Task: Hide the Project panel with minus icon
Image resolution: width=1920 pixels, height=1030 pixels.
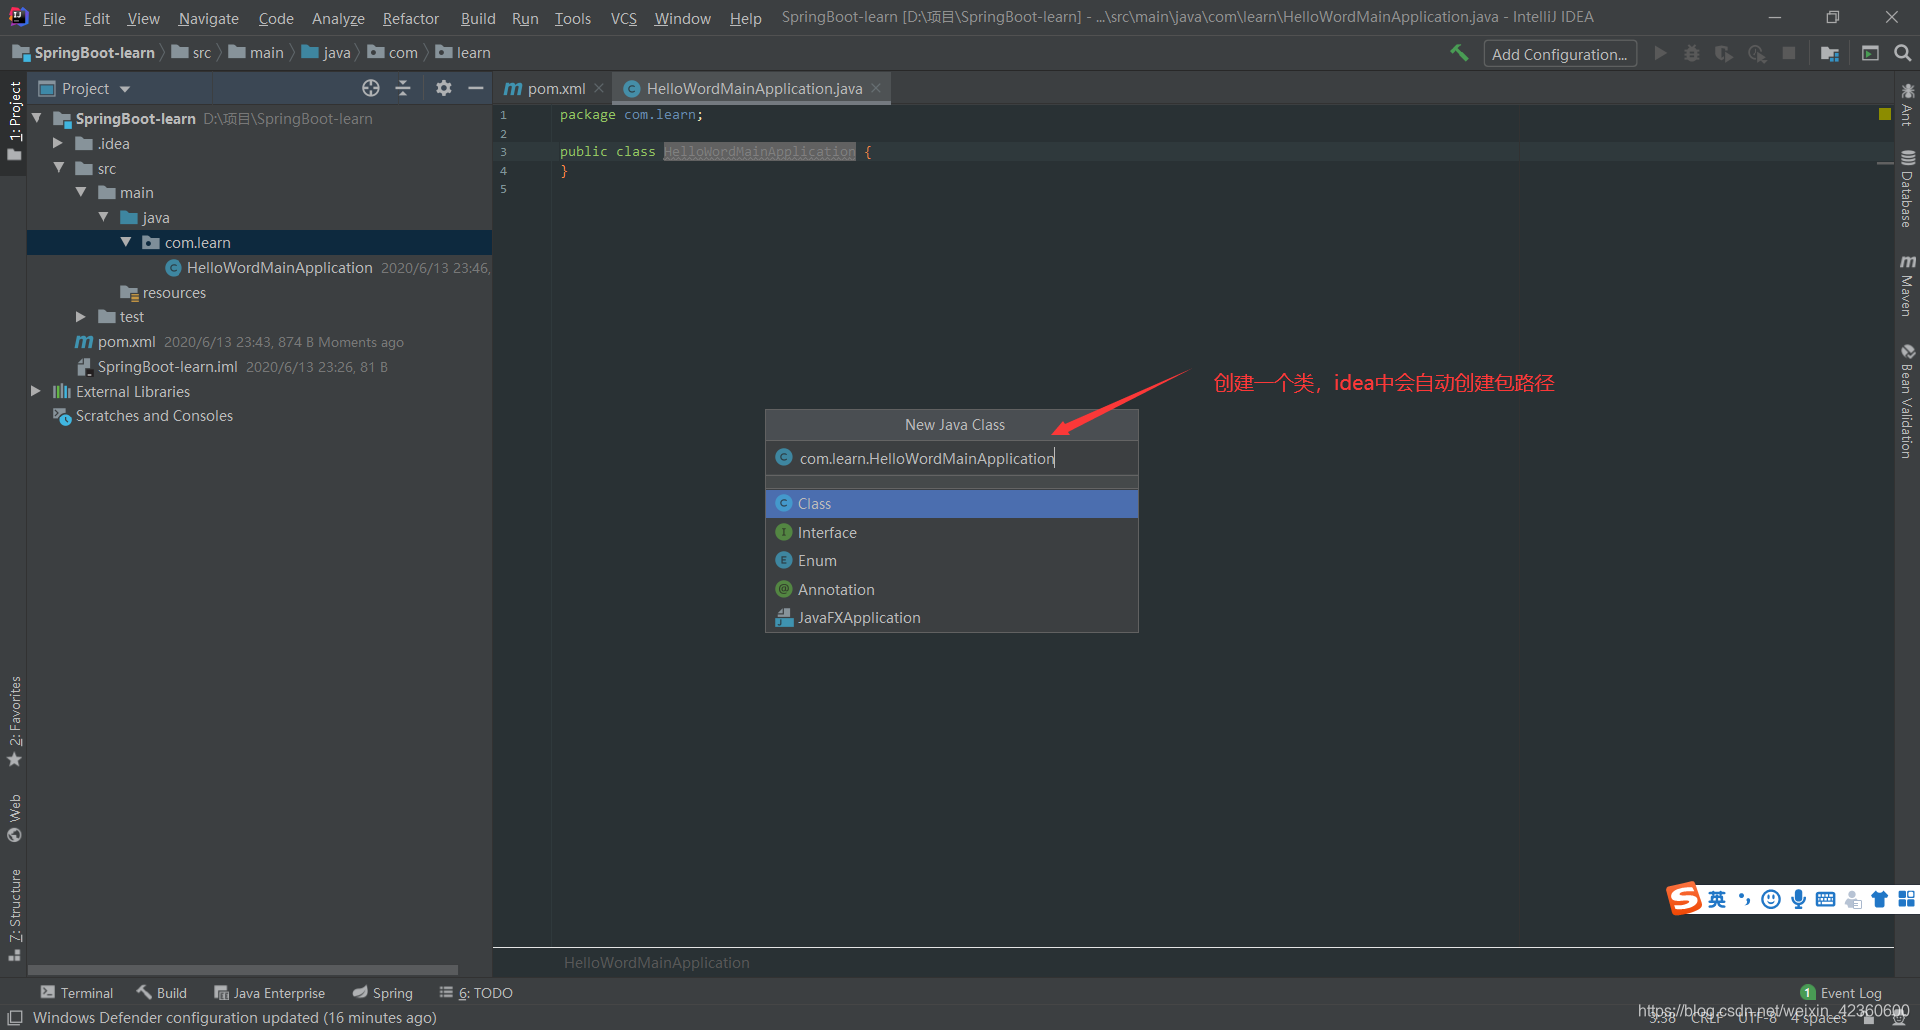Action: 476,88
